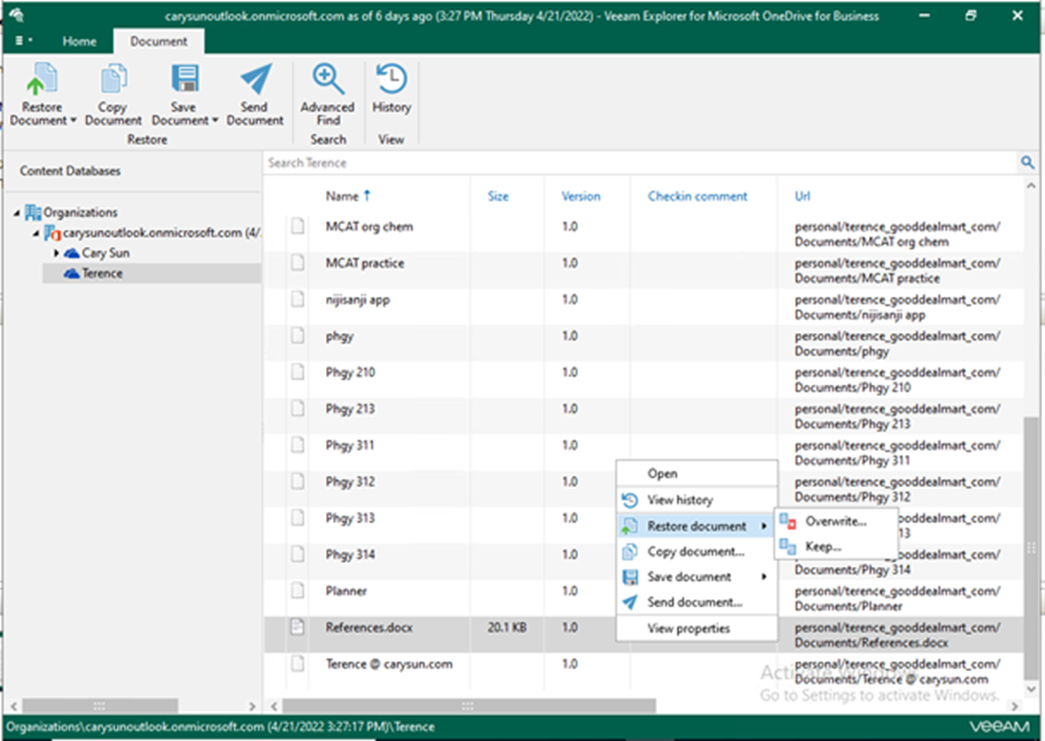Click the Restore Document ribbon icon
The width and height of the screenshot is (1045, 741).
click(x=41, y=80)
